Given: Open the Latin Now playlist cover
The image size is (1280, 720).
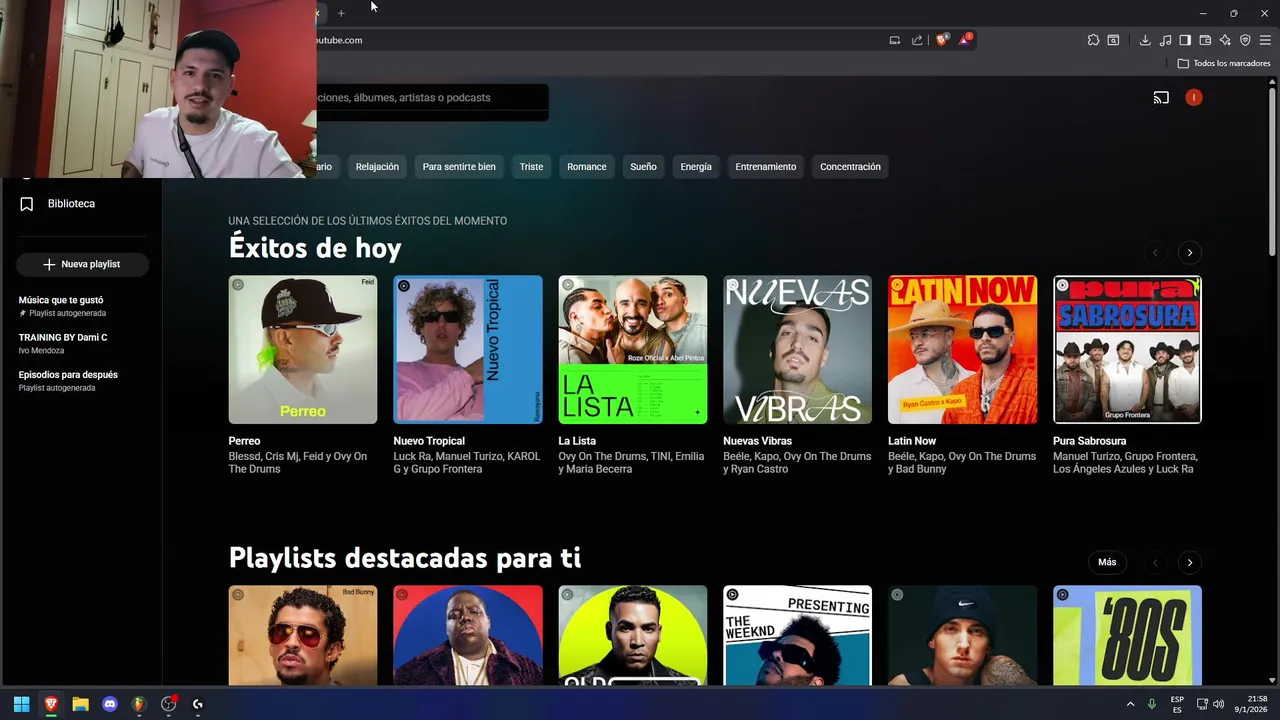Looking at the screenshot, I should [962, 350].
